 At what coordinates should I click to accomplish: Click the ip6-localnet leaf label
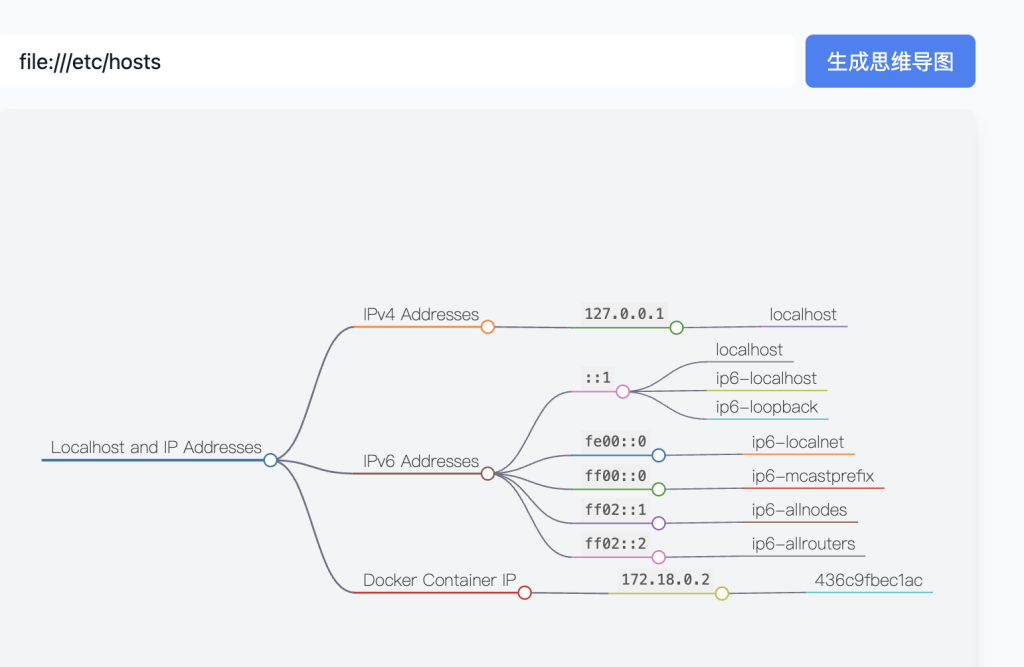(798, 442)
